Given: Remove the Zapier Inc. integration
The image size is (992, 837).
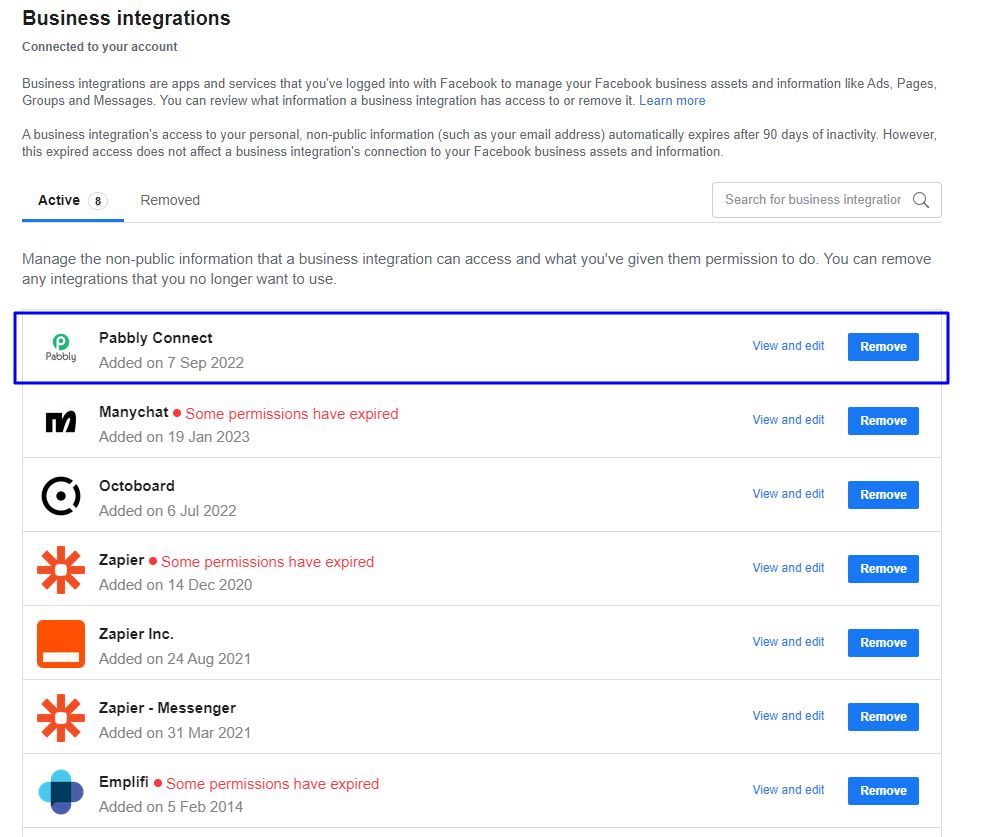Looking at the screenshot, I should (x=883, y=643).
